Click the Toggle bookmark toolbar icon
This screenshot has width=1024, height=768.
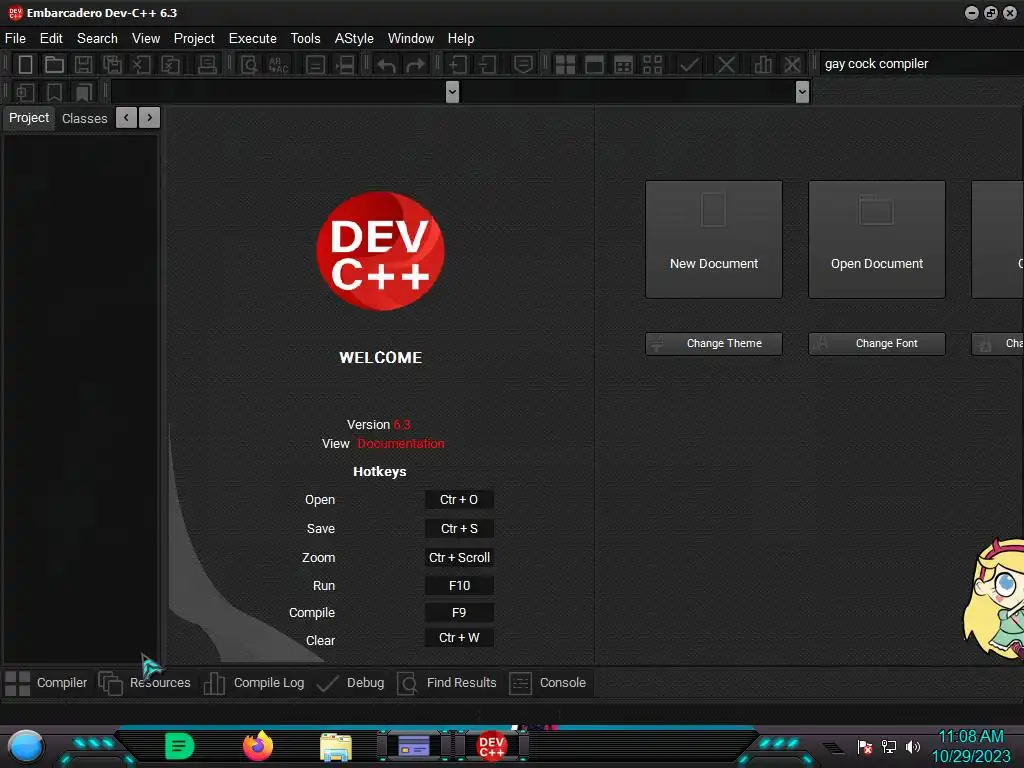coord(54,92)
